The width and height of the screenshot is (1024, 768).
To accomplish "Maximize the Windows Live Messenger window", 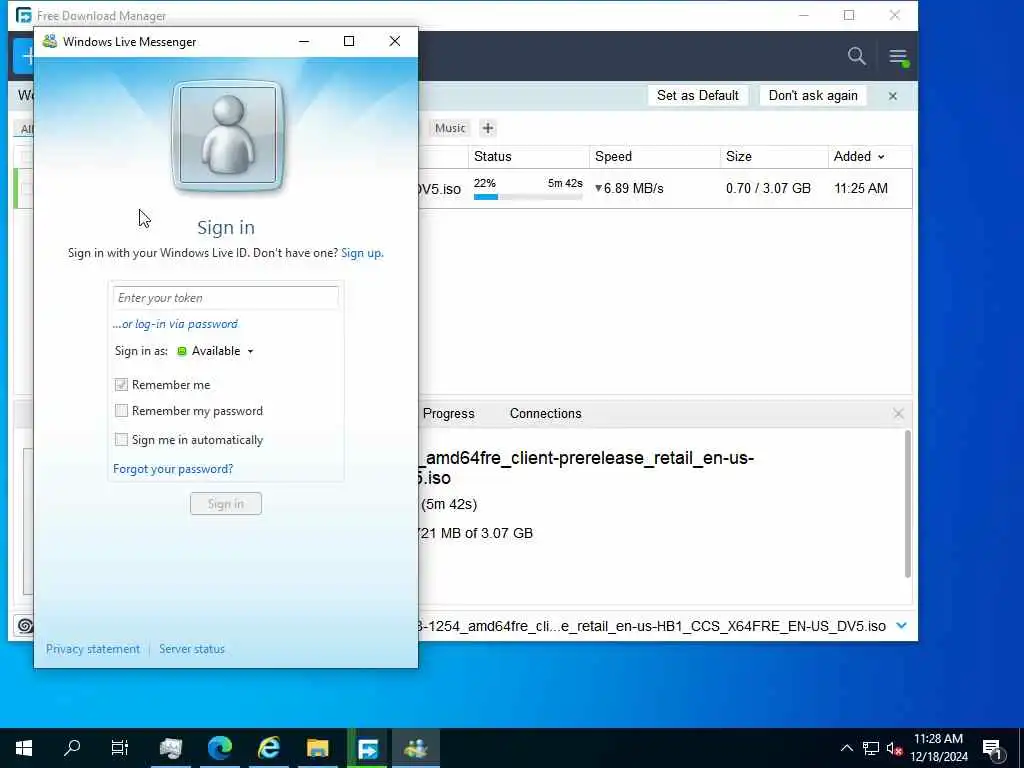I will coord(349,41).
